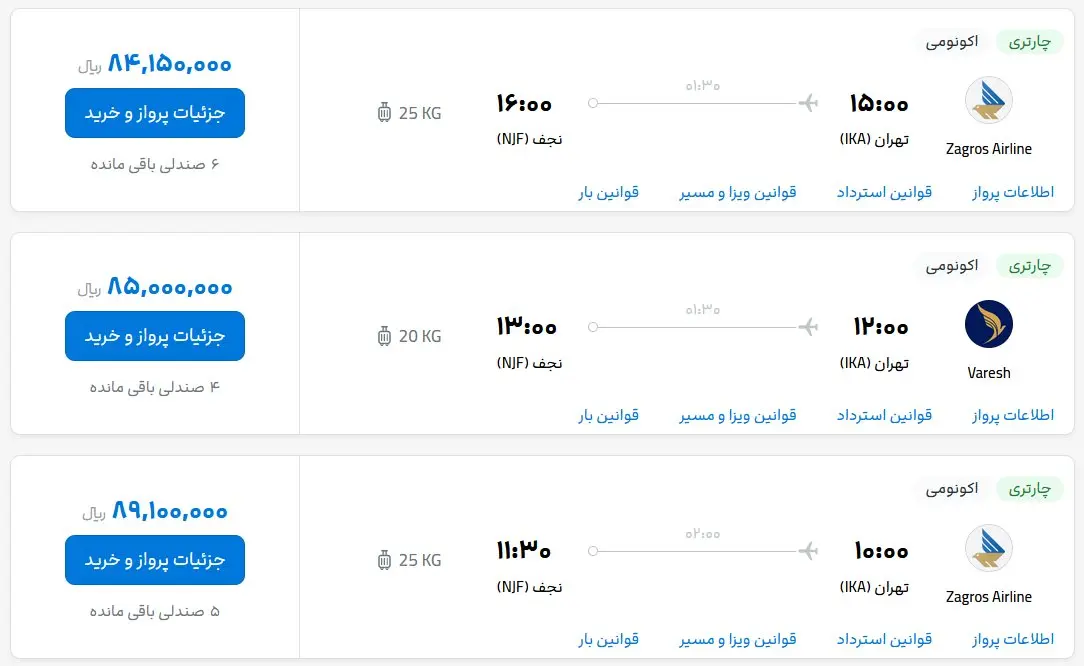
Task: Select the چارتری tag on the first flight
Action: point(1030,42)
